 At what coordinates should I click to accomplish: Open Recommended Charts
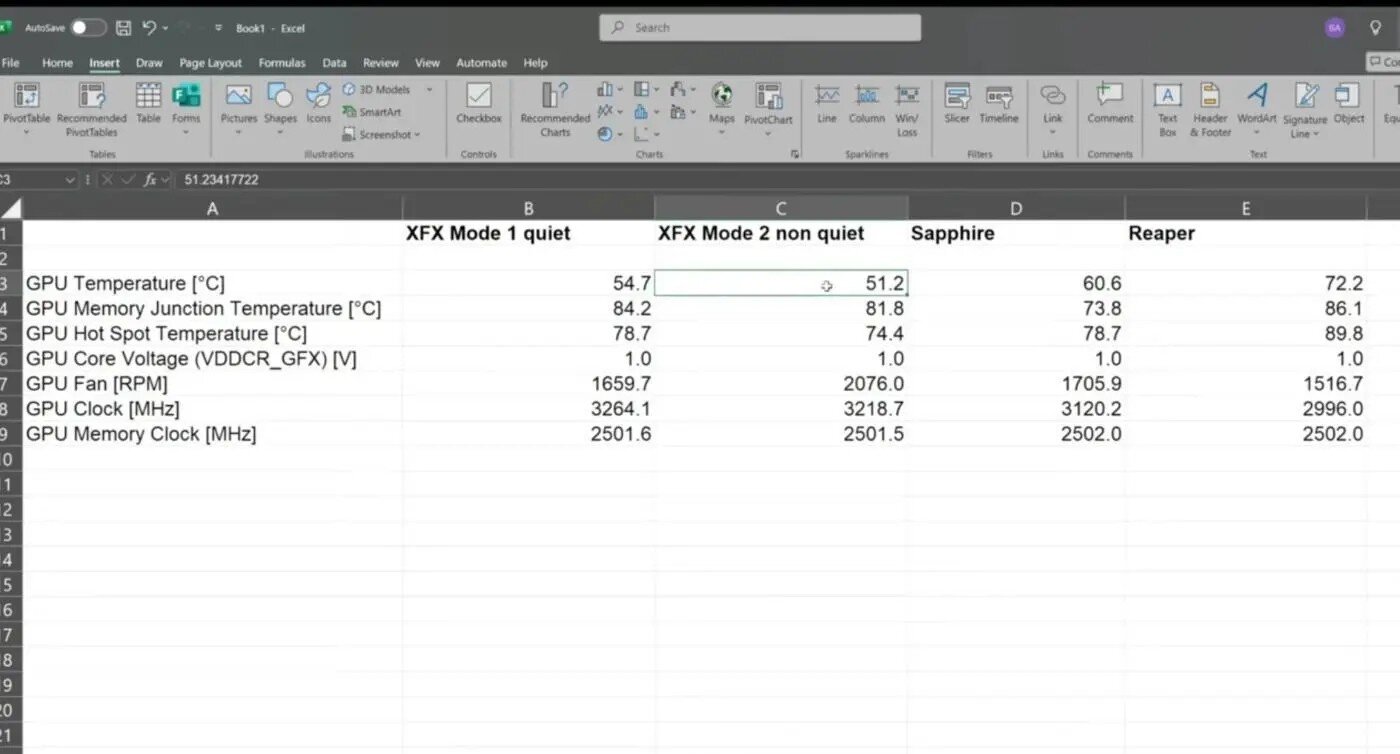point(555,109)
